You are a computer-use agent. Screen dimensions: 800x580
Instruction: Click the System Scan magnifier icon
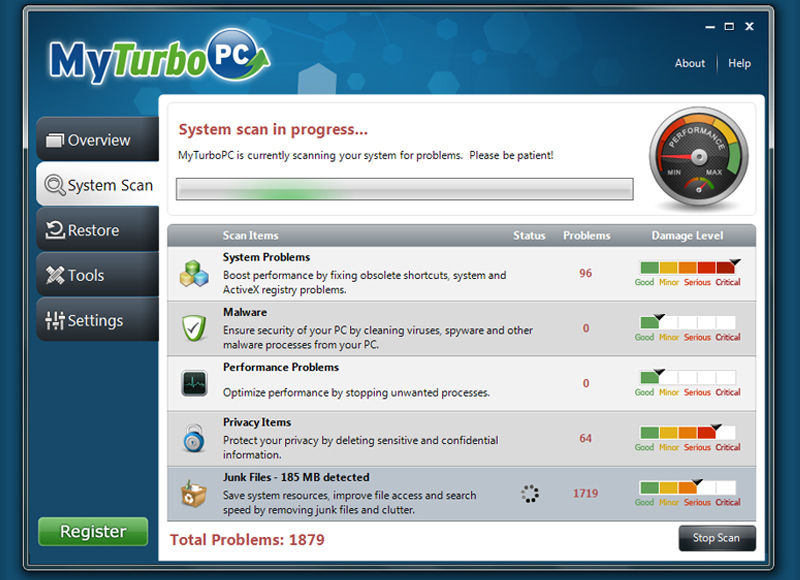[55, 185]
